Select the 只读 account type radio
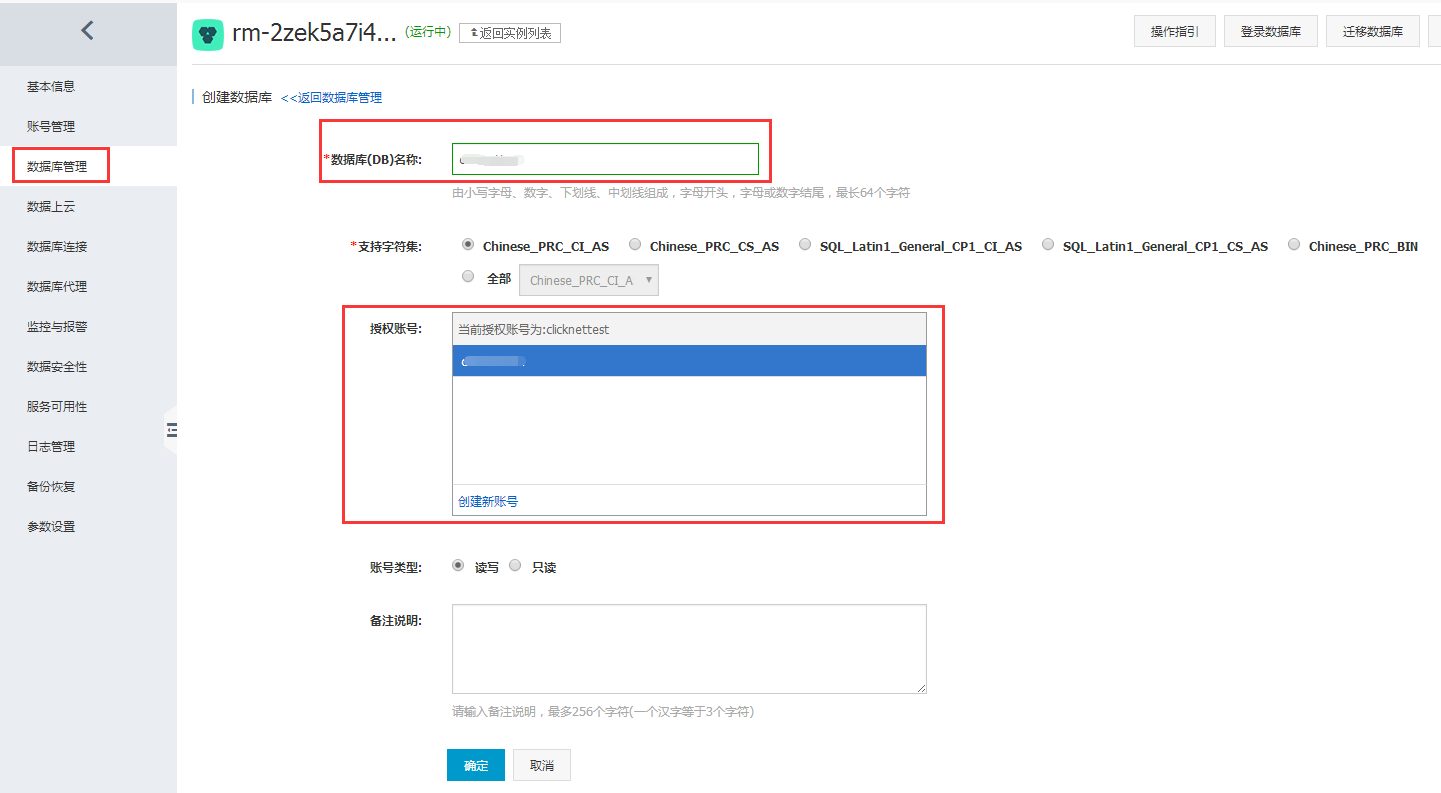This screenshot has height=793, width=1441. [516, 566]
